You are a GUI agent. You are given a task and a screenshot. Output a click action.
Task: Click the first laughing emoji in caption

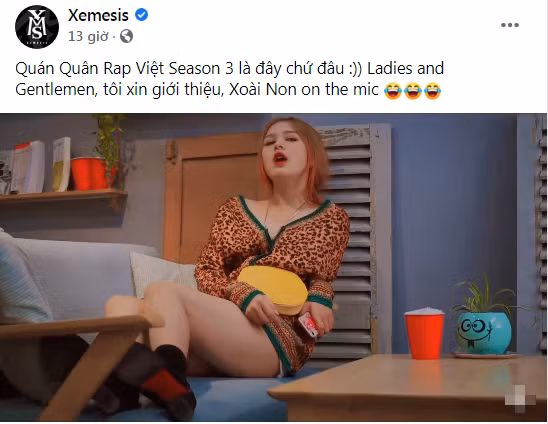pyautogui.click(x=392, y=91)
